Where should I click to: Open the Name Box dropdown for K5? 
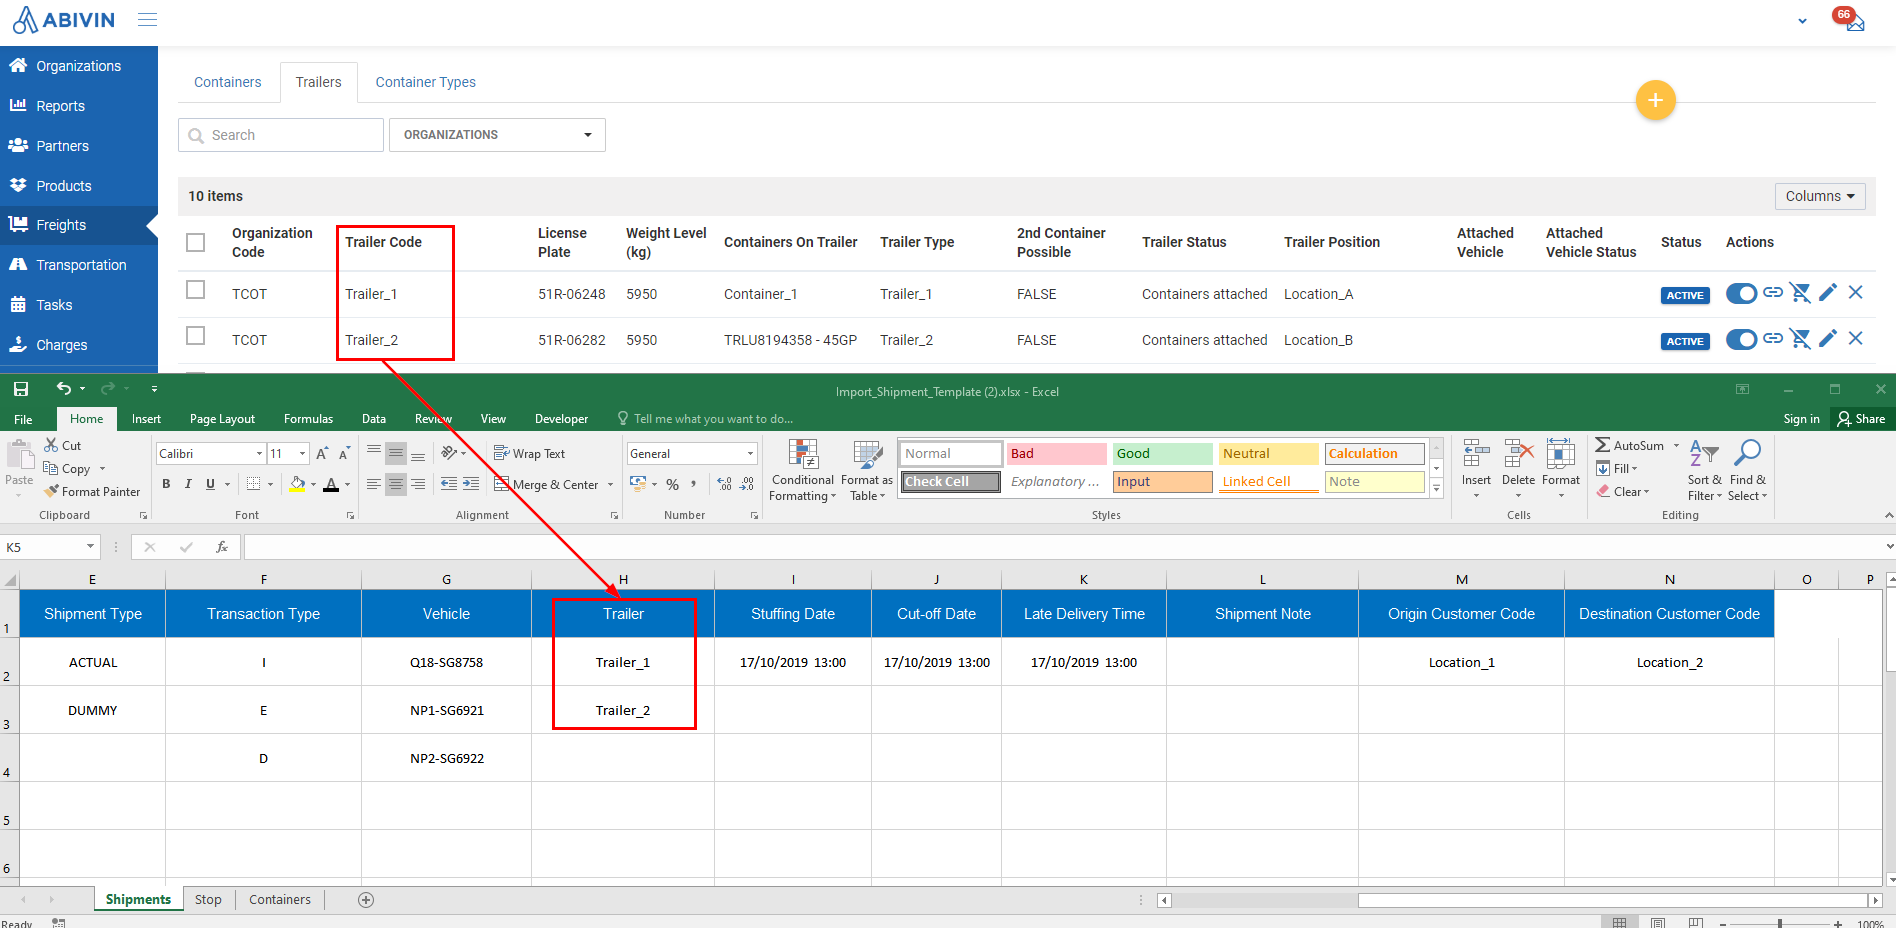(90, 547)
